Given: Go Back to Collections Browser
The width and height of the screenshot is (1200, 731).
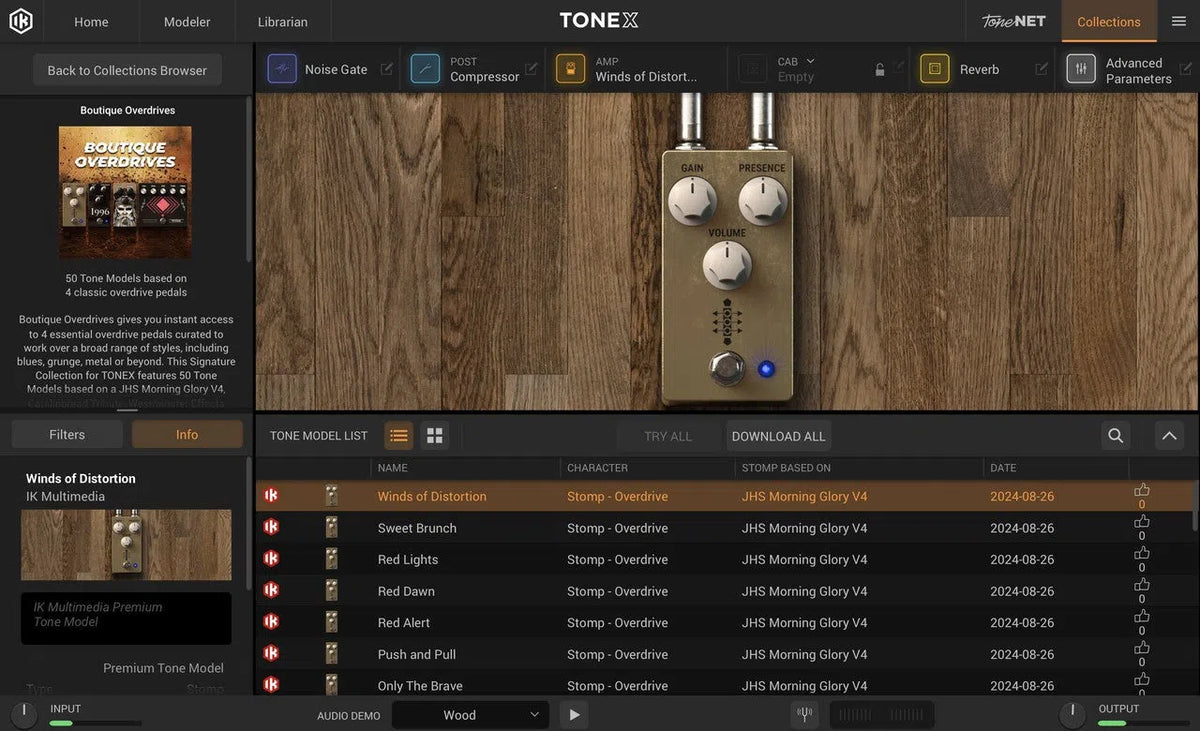Looking at the screenshot, I should click(x=126, y=70).
